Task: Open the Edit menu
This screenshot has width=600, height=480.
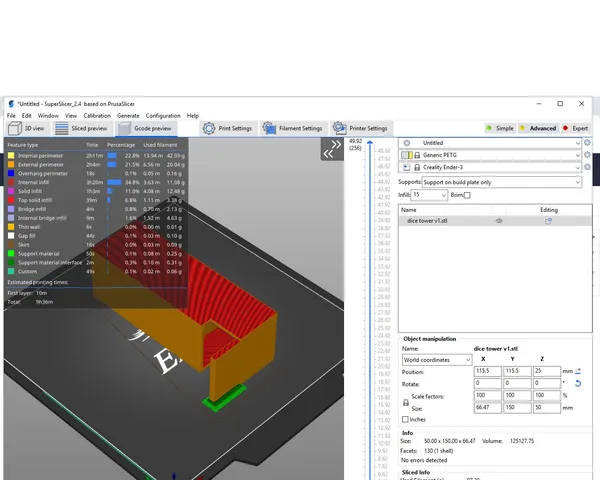Action: [26, 116]
